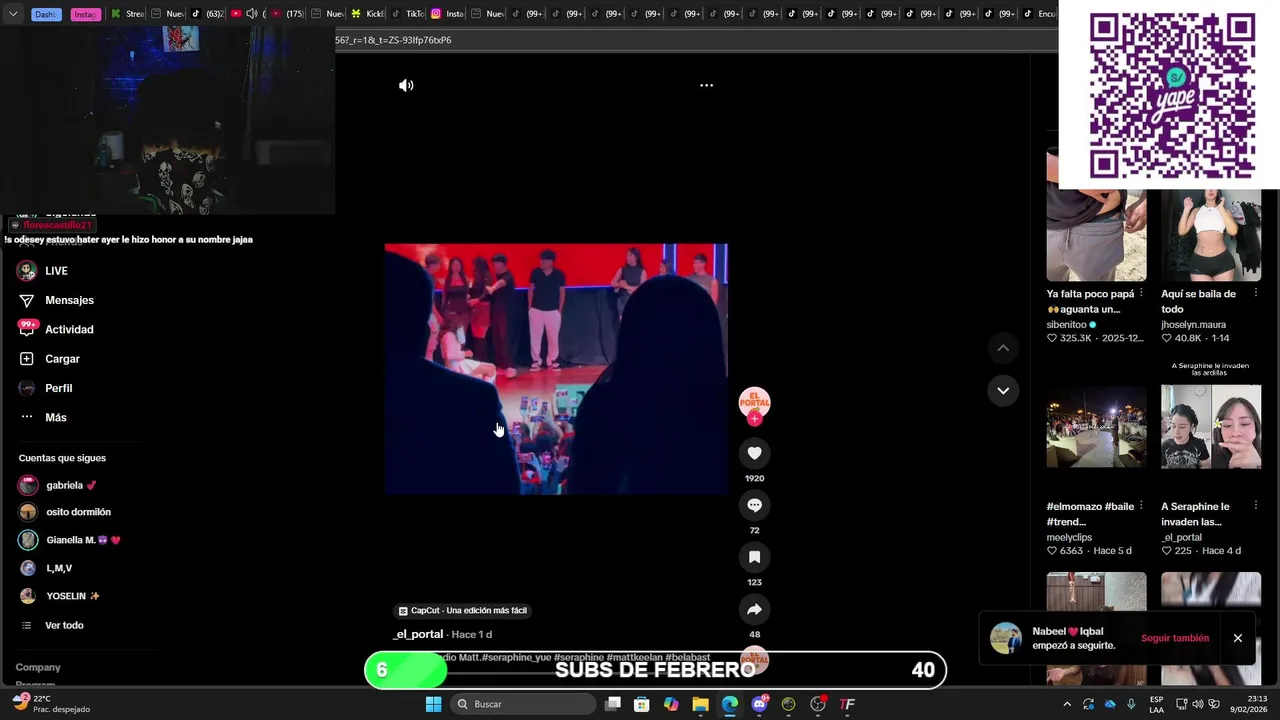1280x720 pixels.
Task: Open #elmomazo #baile video thumbnail
Action: pos(1096,428)
